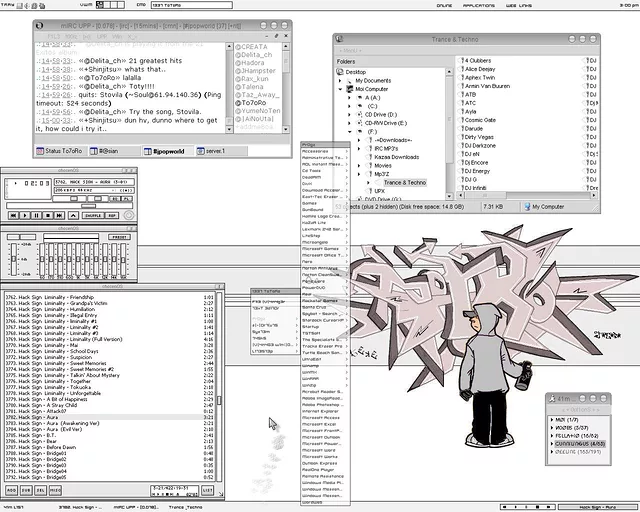Toggle Shuffle in Winamp
Viewport: 640px width, 512px height.
point(93,215)
